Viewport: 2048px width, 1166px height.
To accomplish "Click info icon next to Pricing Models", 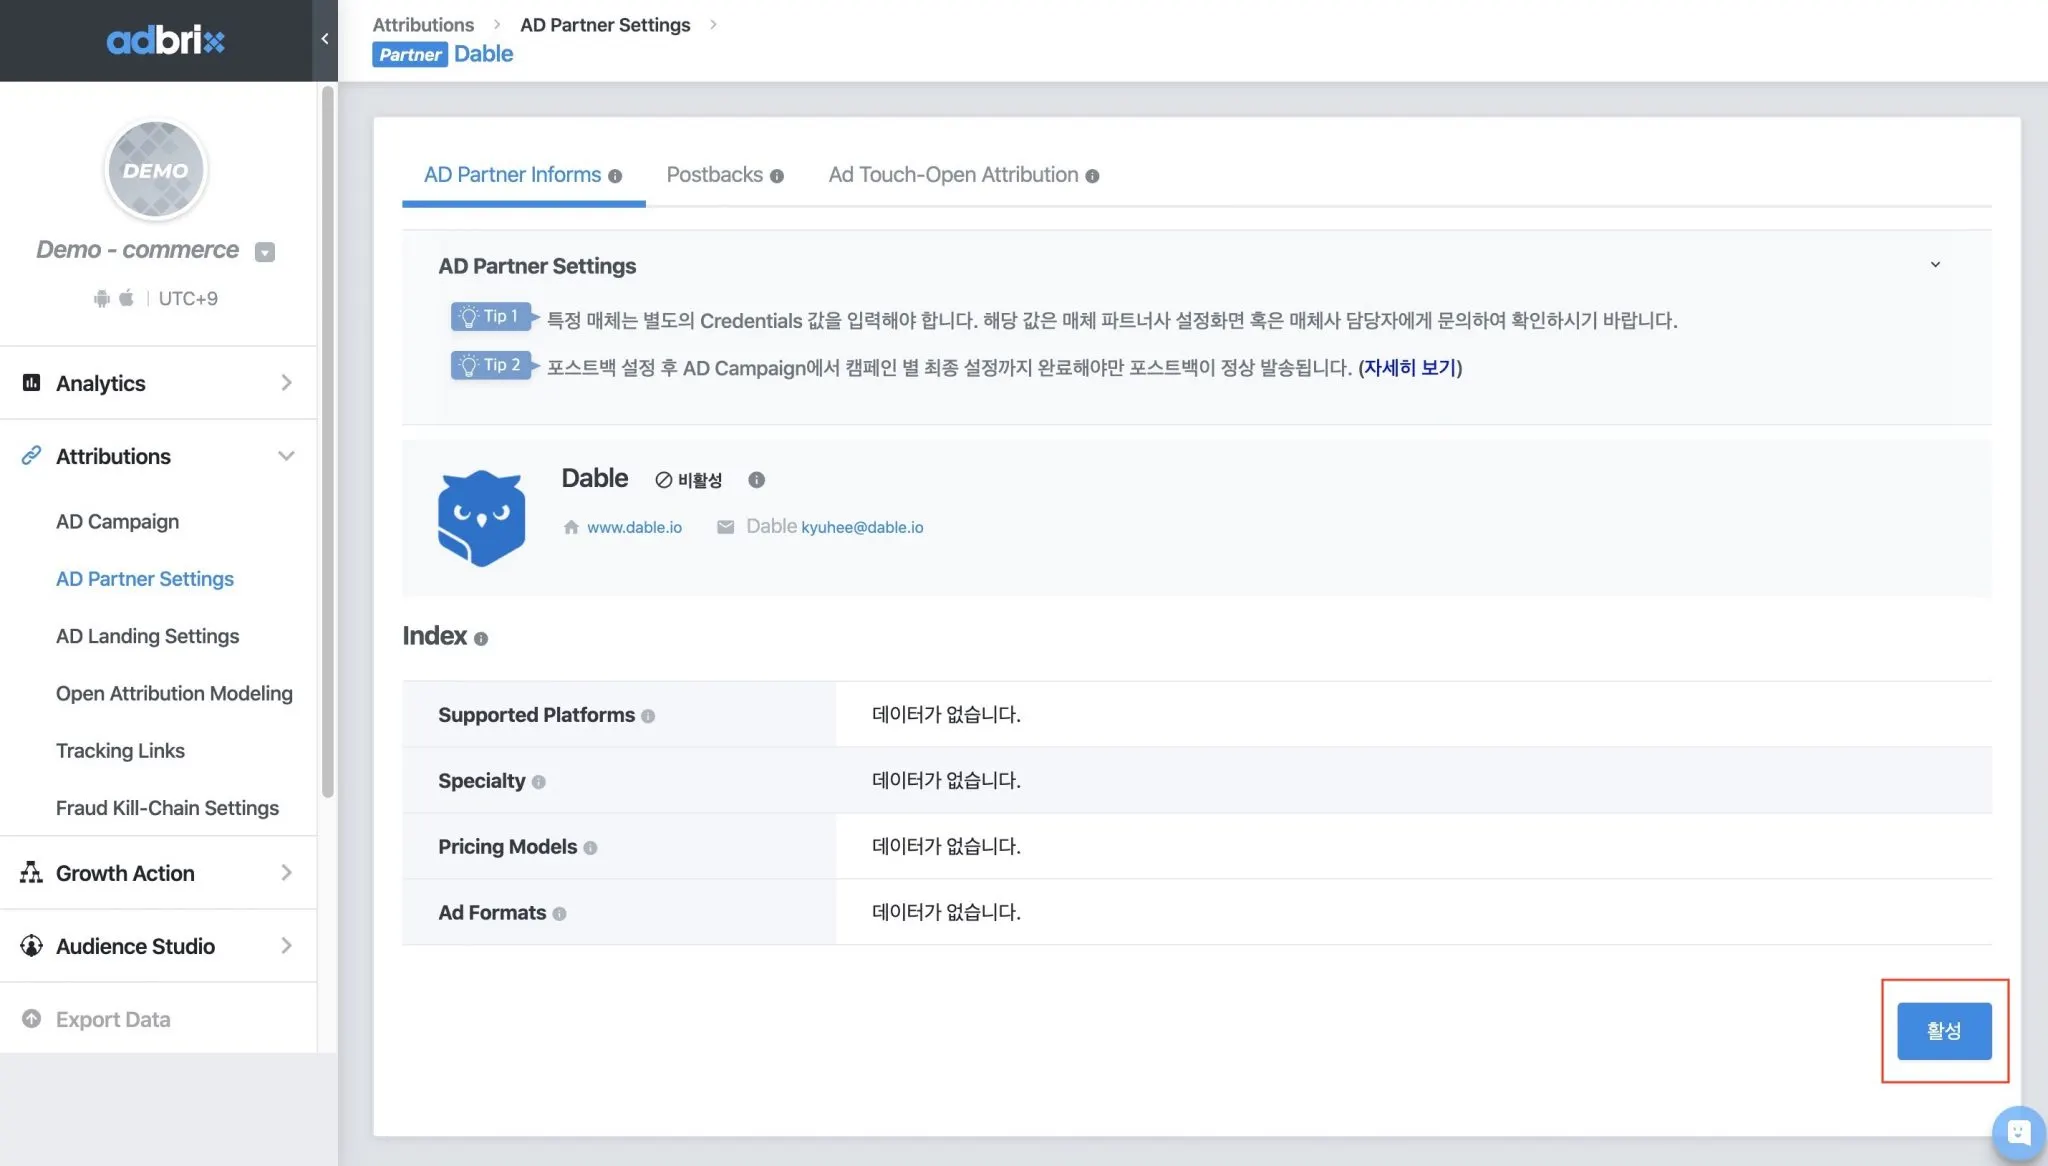I will 590,848.
